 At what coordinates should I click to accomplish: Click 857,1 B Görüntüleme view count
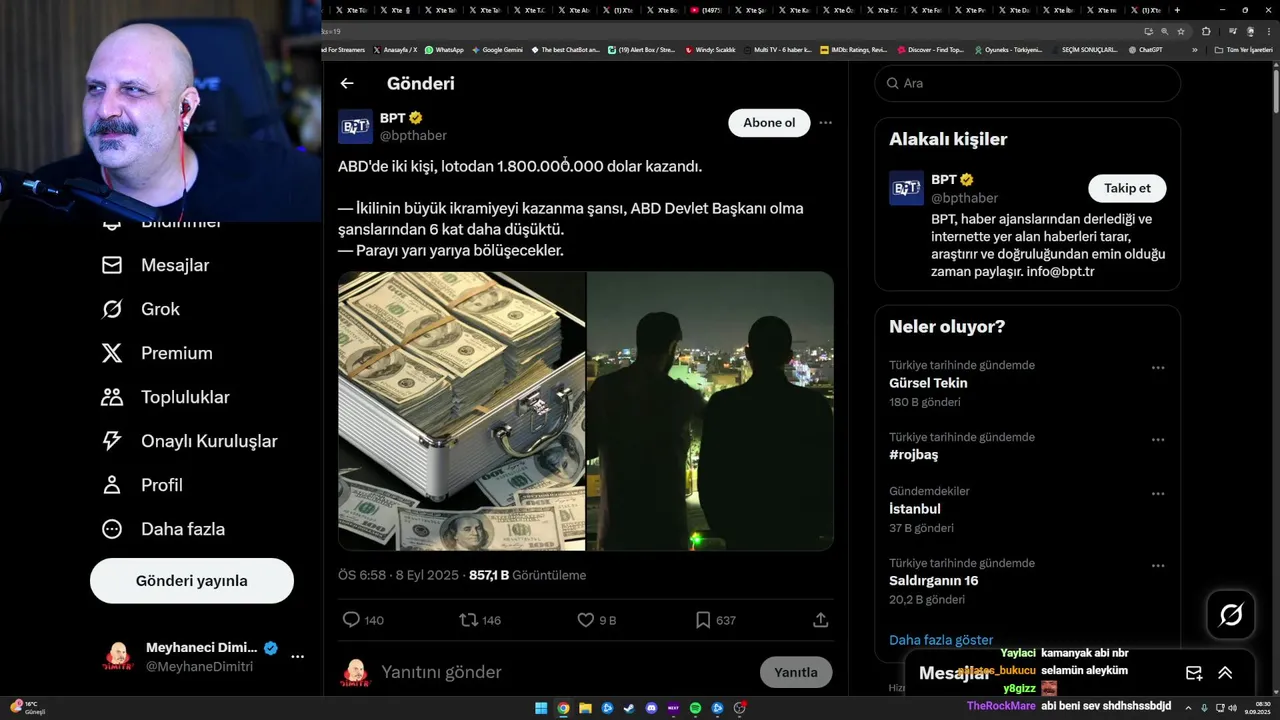pyautogui.click(x=527, y=575)
